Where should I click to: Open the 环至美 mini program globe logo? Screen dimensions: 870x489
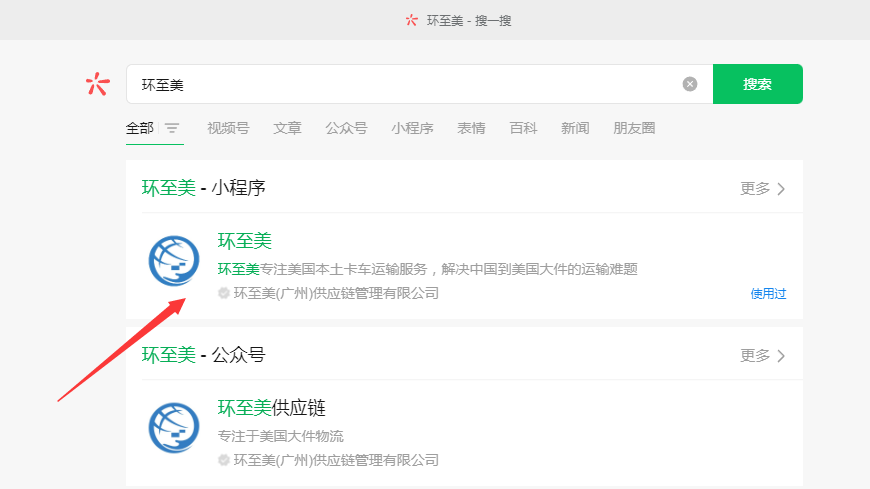point(174,260)
